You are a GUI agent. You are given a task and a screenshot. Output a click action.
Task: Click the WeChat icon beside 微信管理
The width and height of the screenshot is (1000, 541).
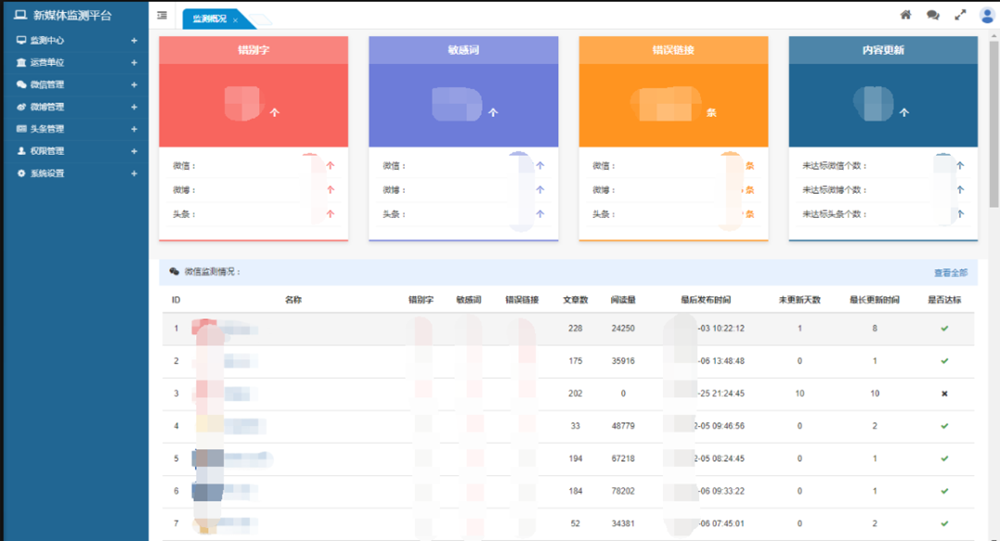pyautogui.click(x=22, y=85)
